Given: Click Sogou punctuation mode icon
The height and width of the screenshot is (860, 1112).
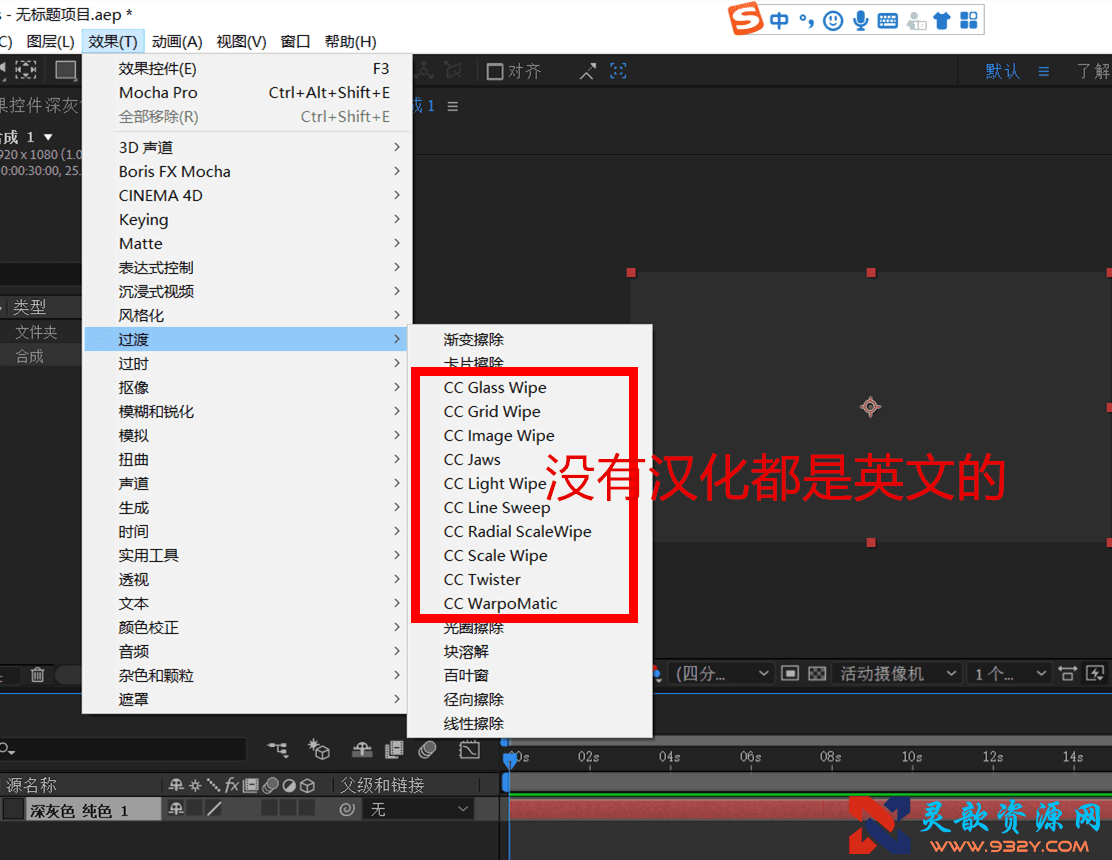Looking at the screenshot, I should coord(806,21).
